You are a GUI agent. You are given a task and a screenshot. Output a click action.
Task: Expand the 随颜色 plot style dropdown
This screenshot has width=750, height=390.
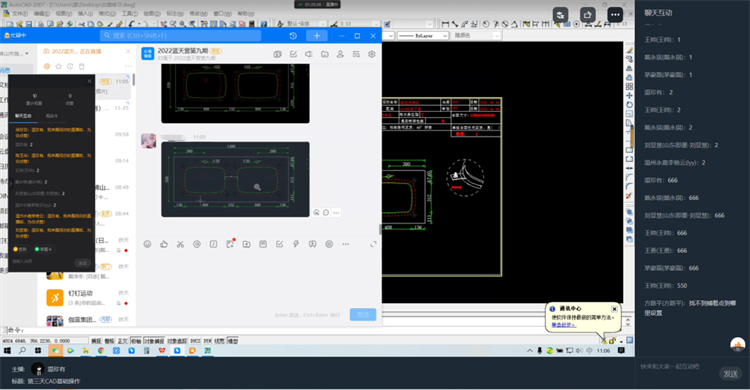click(476, 35)
